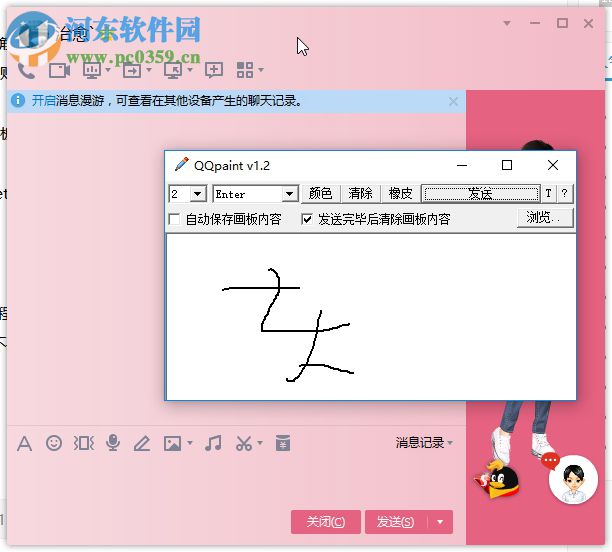The width and height of the screenshot is (612, 552).
Task: Dismiss the message roaming notice bar
Action: click(x=453, y=101)
